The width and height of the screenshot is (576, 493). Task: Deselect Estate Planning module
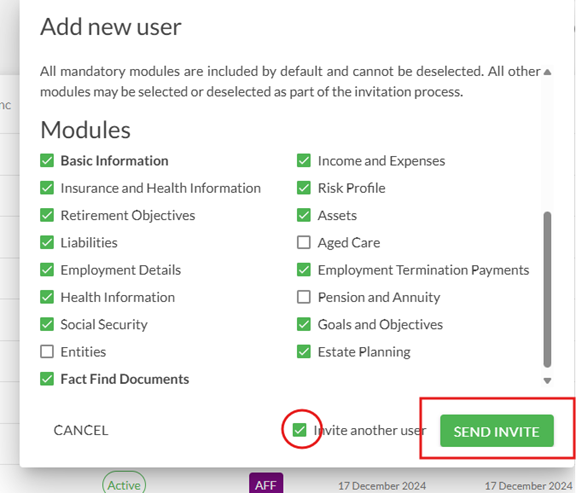(304, 352)
